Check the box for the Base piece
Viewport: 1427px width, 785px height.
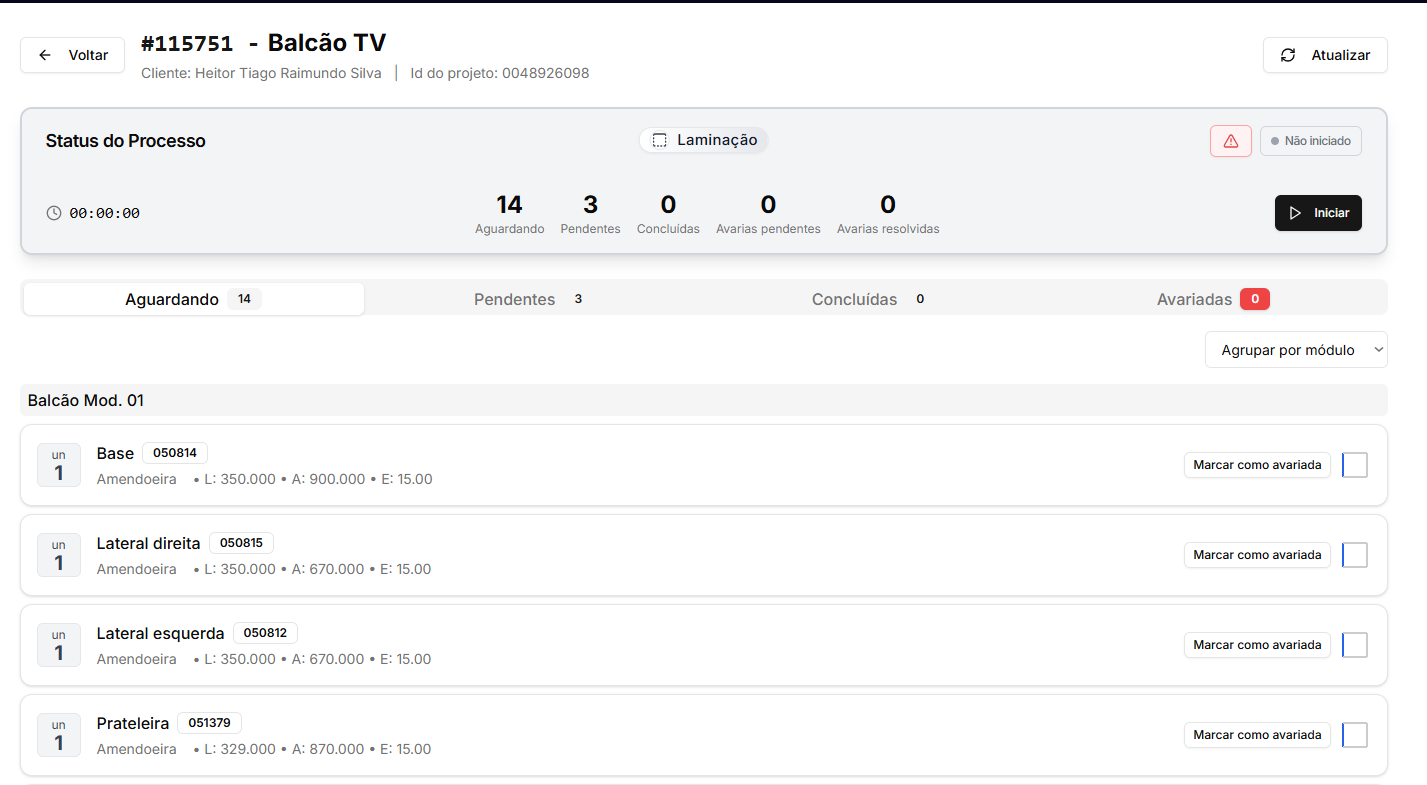pyautogui.click(x=1355, y=465)
